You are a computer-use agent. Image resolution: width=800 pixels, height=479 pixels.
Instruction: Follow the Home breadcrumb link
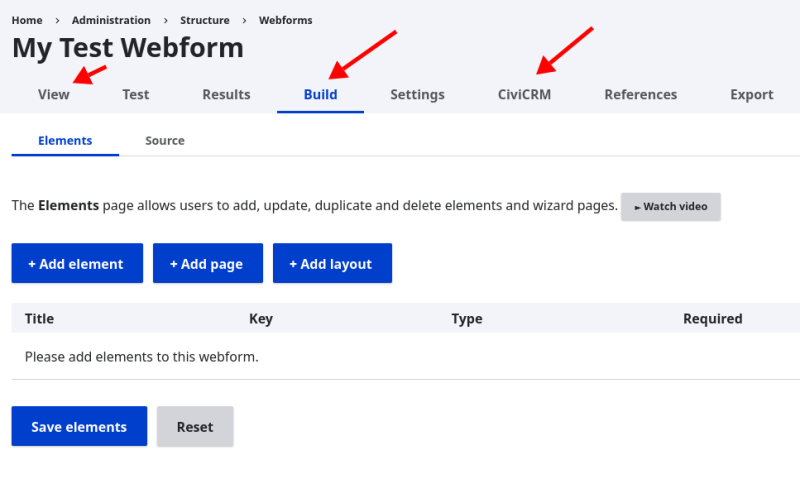point(27,20)
